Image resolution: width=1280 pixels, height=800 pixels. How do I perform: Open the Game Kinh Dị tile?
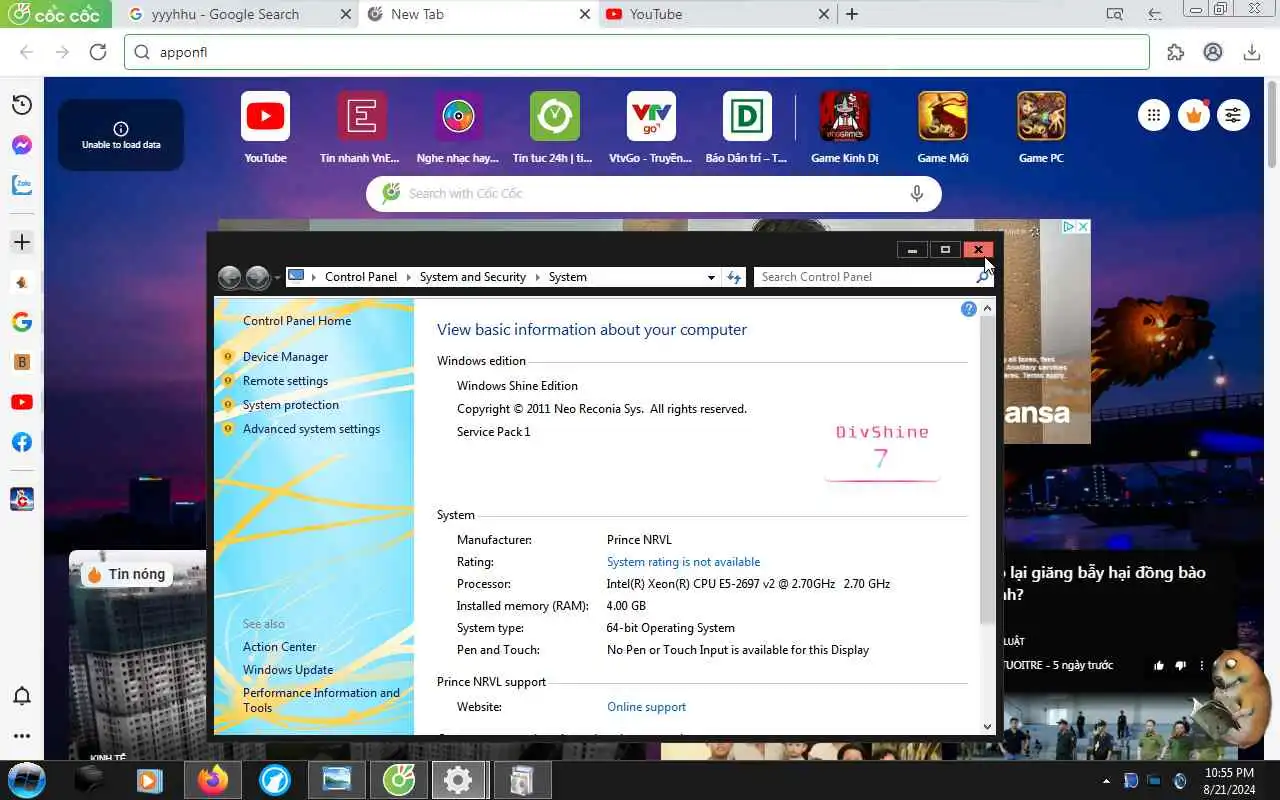(845, 127)
